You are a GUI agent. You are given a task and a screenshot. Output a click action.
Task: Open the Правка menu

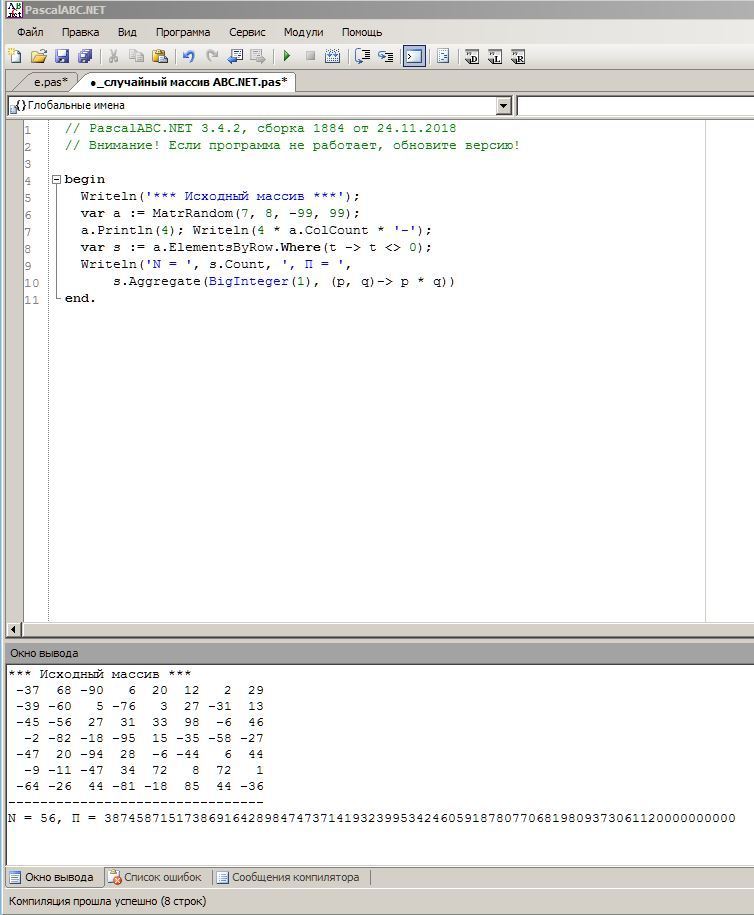pos(81,32)
